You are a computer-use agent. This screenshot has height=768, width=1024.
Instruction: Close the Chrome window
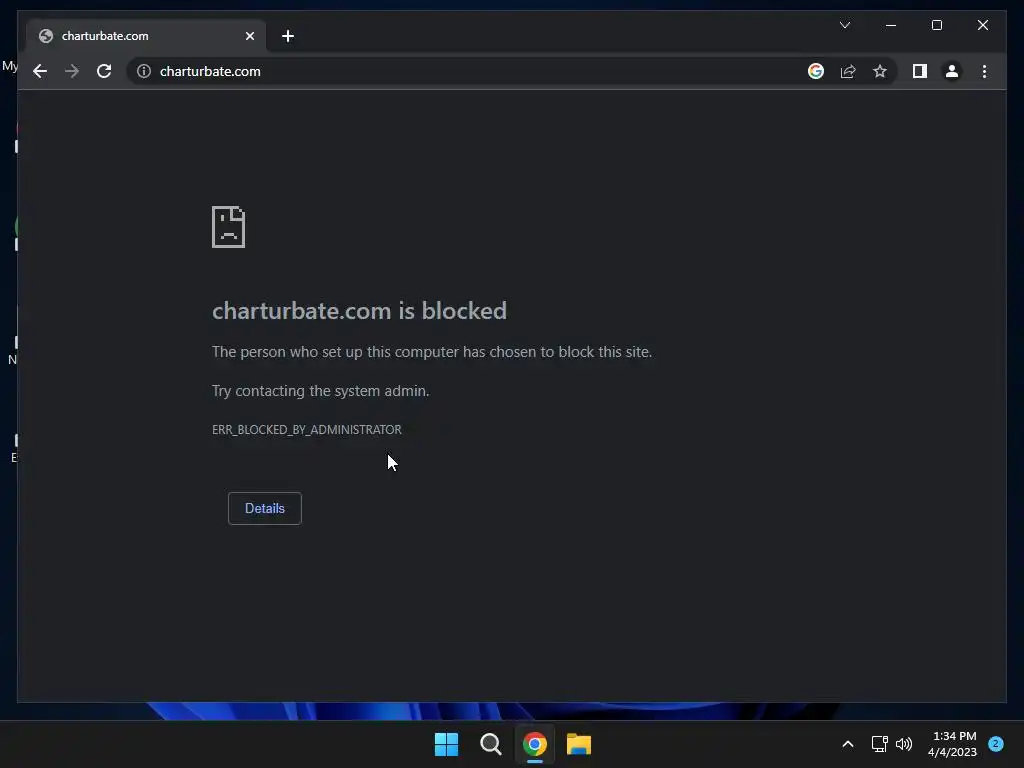pos(983,25)
